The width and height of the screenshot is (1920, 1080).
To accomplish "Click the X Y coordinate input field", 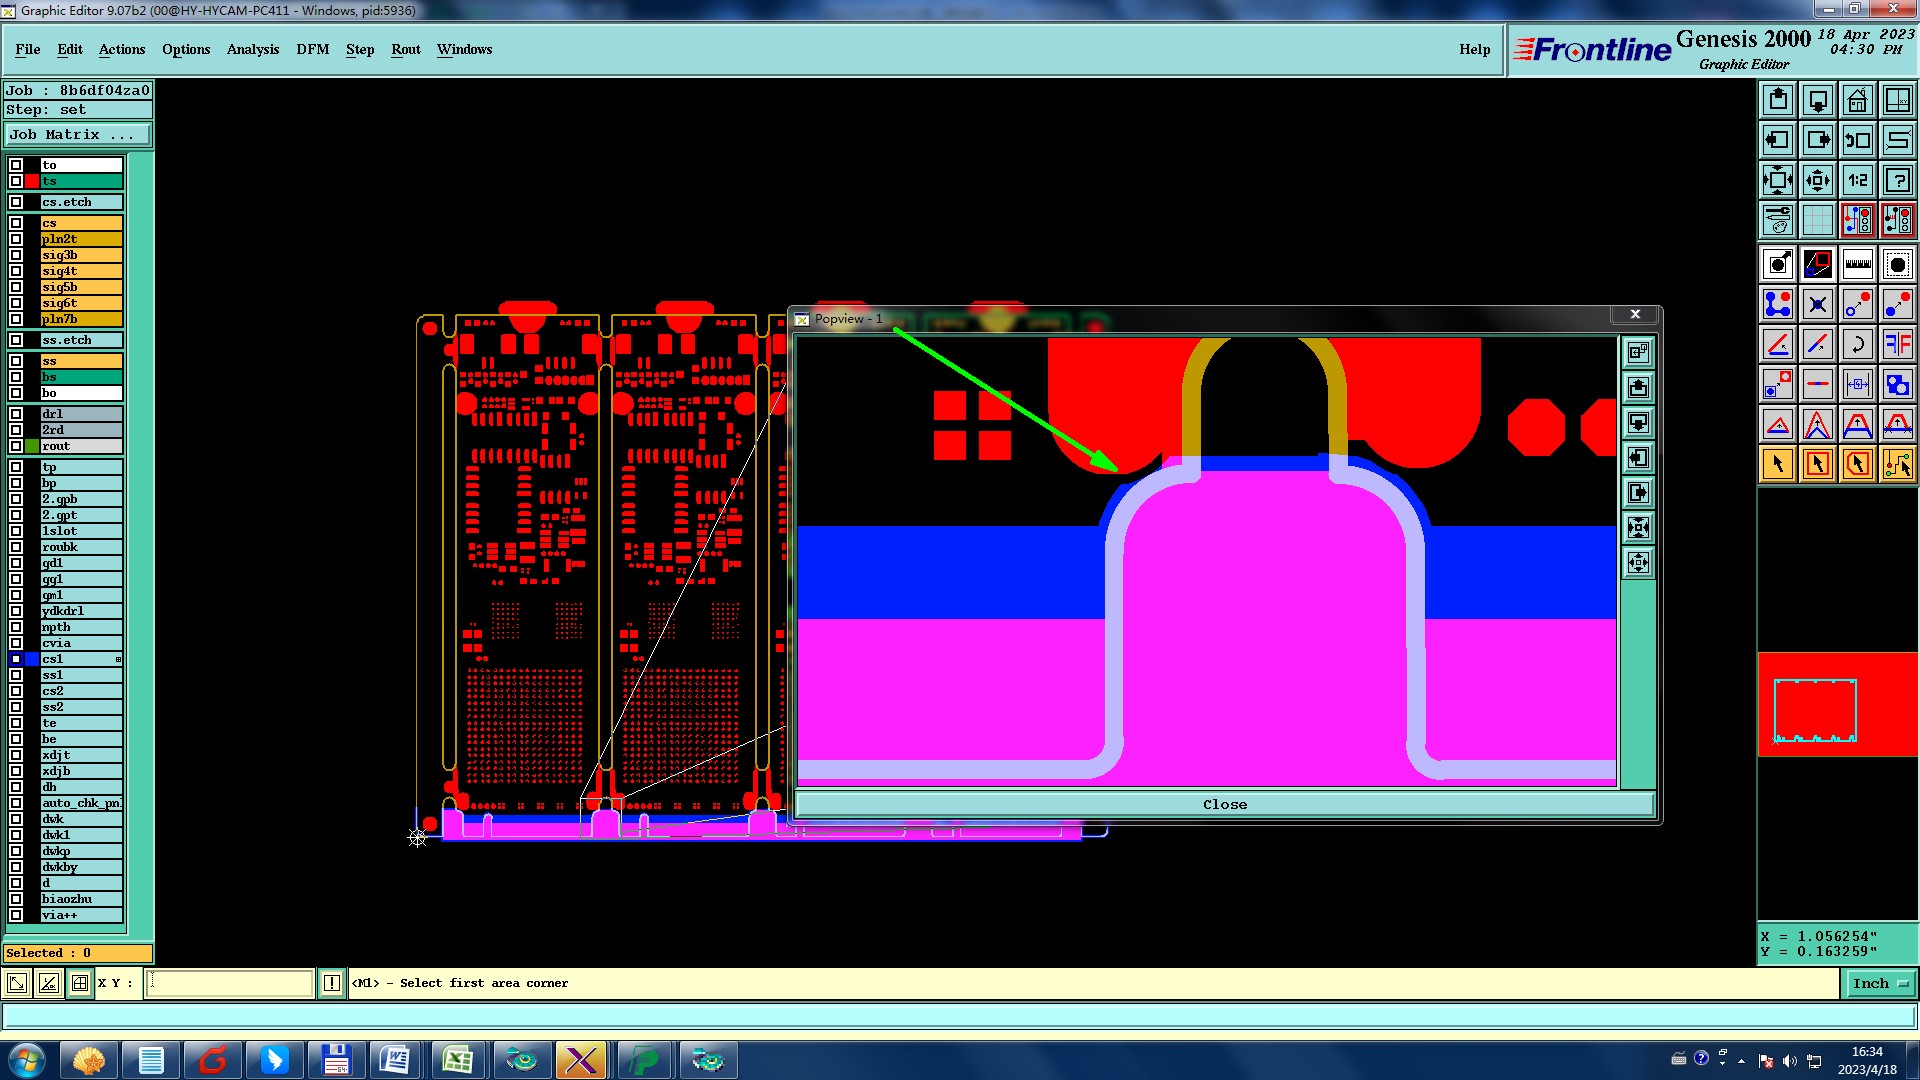I will point(230,984).
